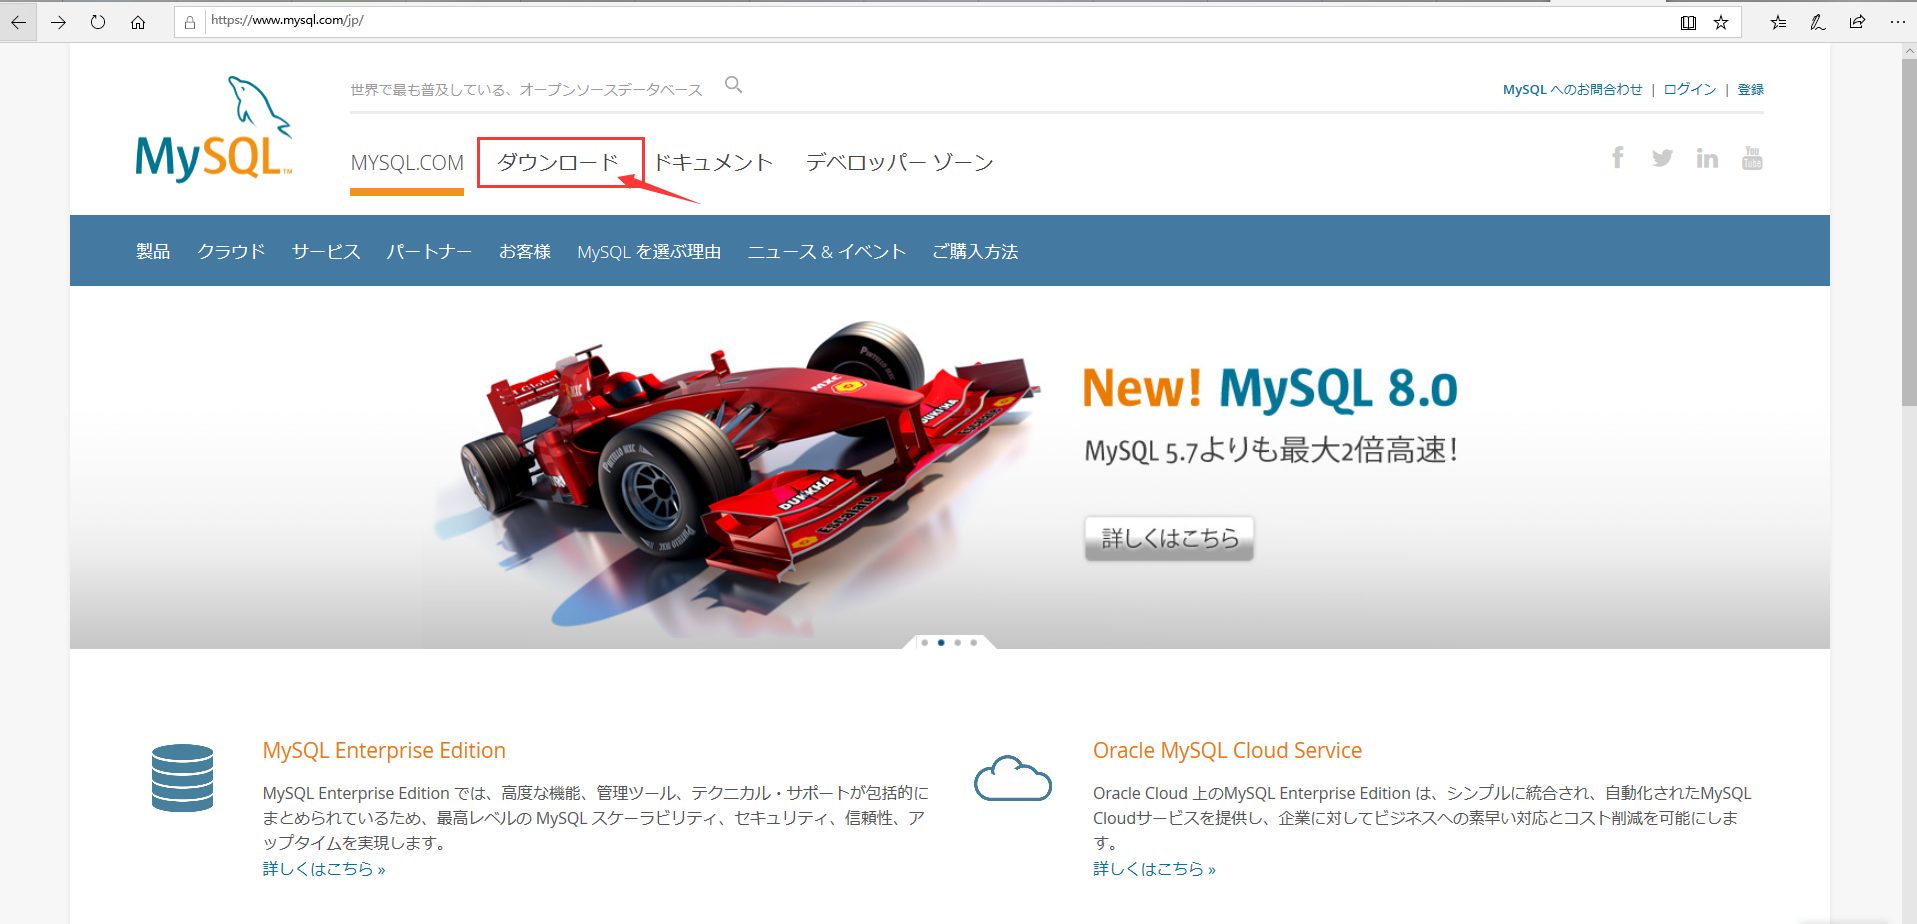Select the first carousel slide dot
This screenshot has width=1917, height=924.
click(x=925, y=642)
